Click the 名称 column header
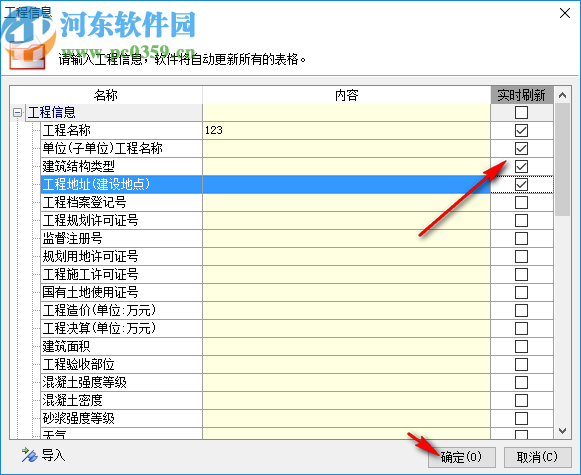581x475 pixels. point(106,95)
